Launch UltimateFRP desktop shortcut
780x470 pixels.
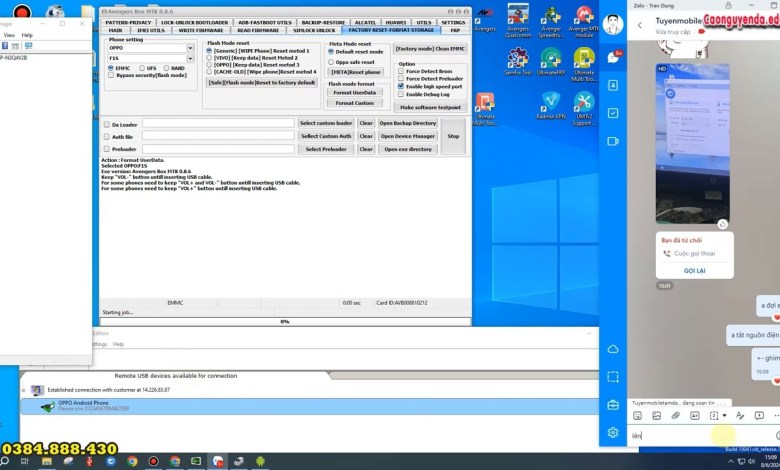pyautogui.click(x=550, y=60)
